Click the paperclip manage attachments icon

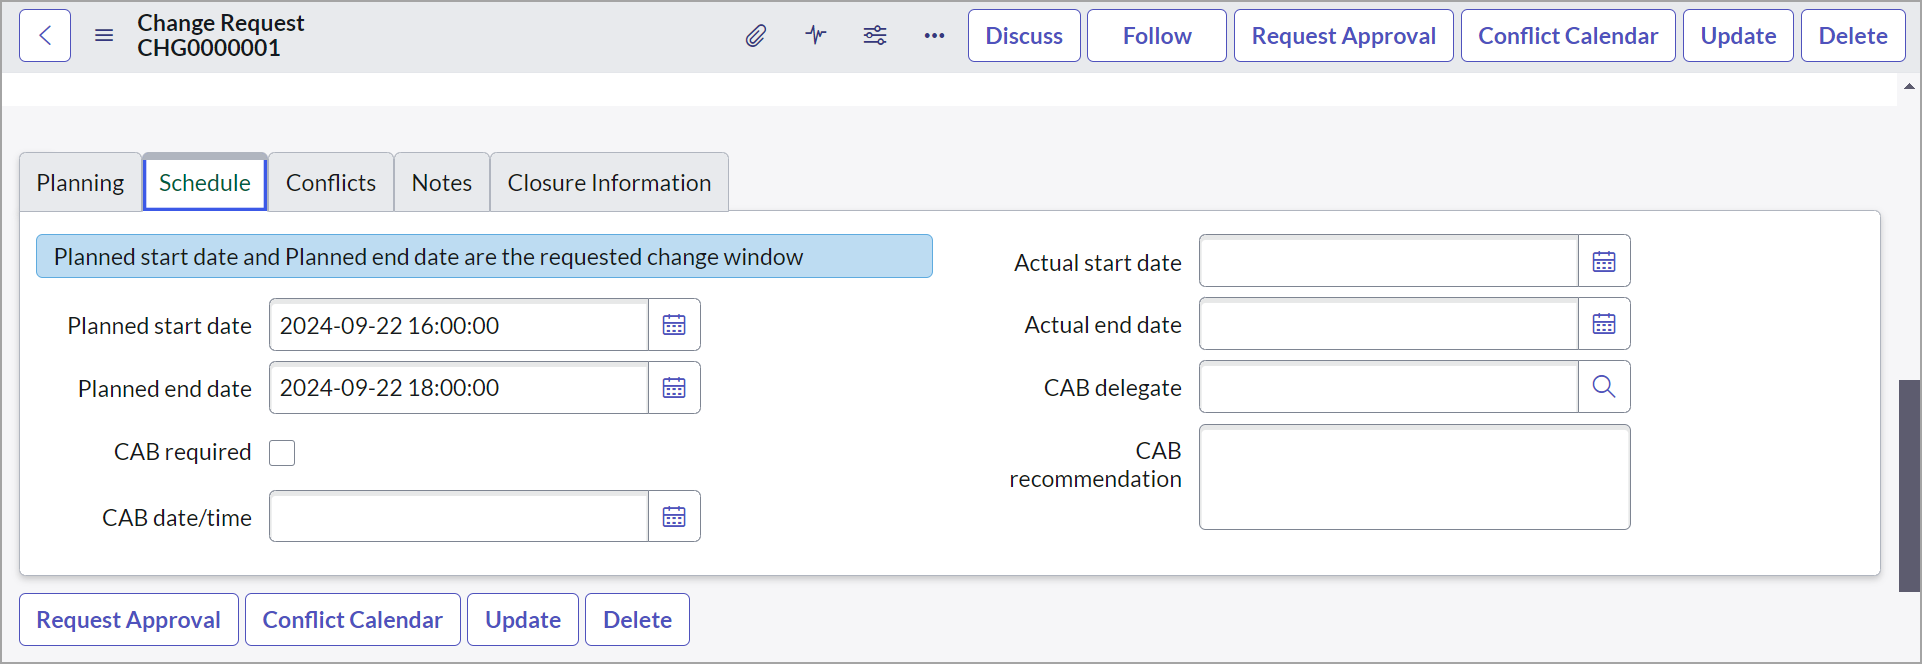[756, 36]
